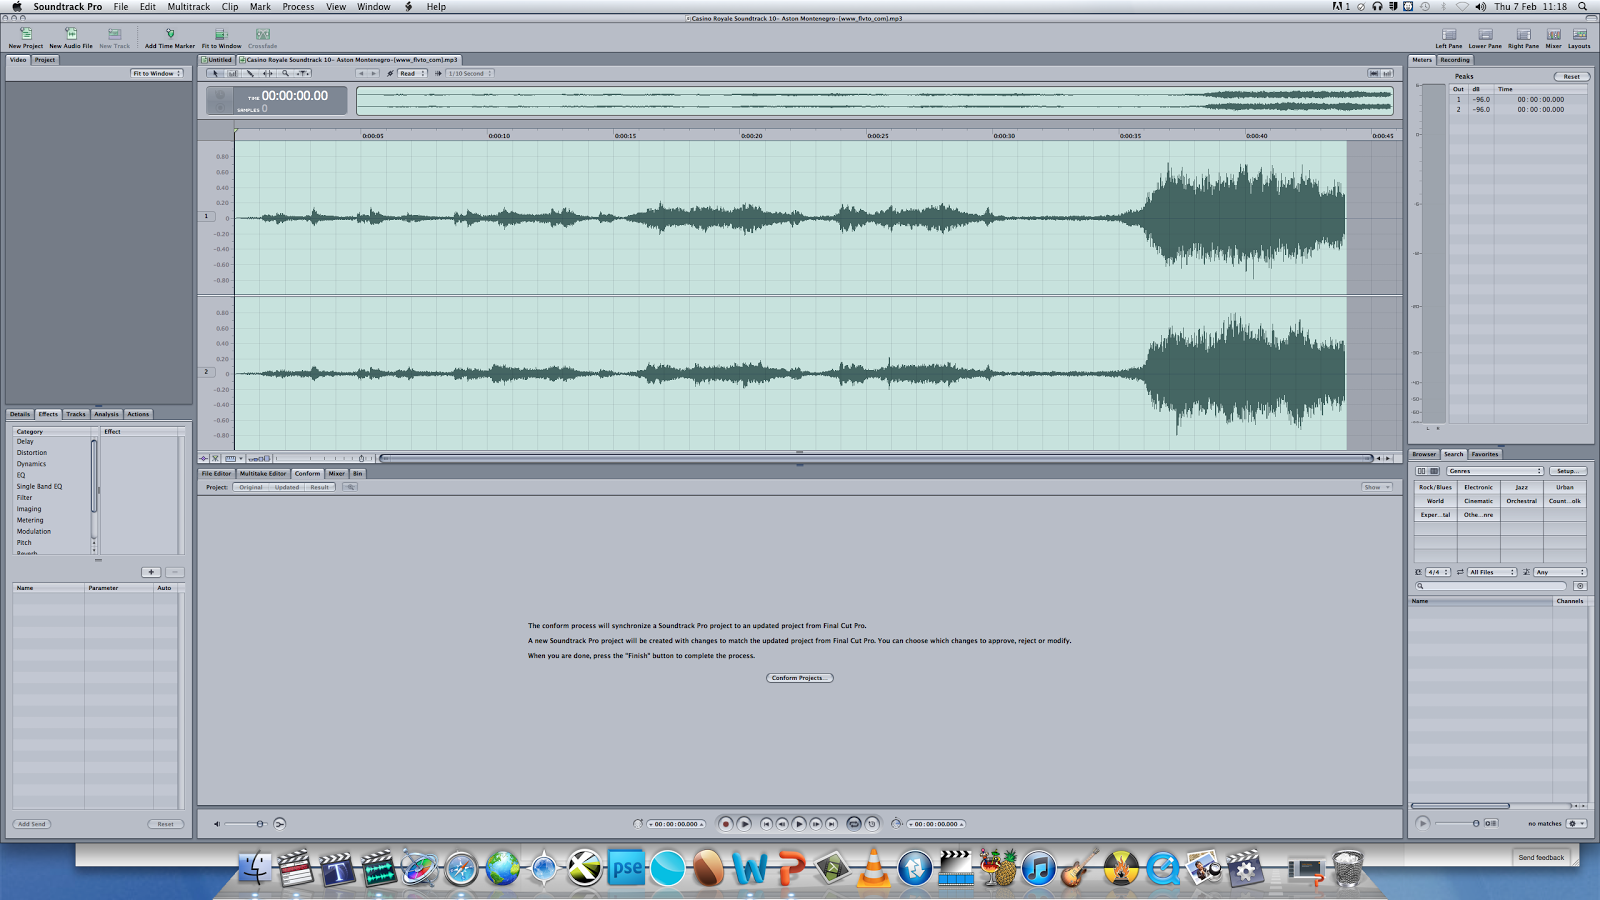Viewport: 1600px width, 900px height.
Task: Create a new project from the toolbar
Action: [26, 38]
